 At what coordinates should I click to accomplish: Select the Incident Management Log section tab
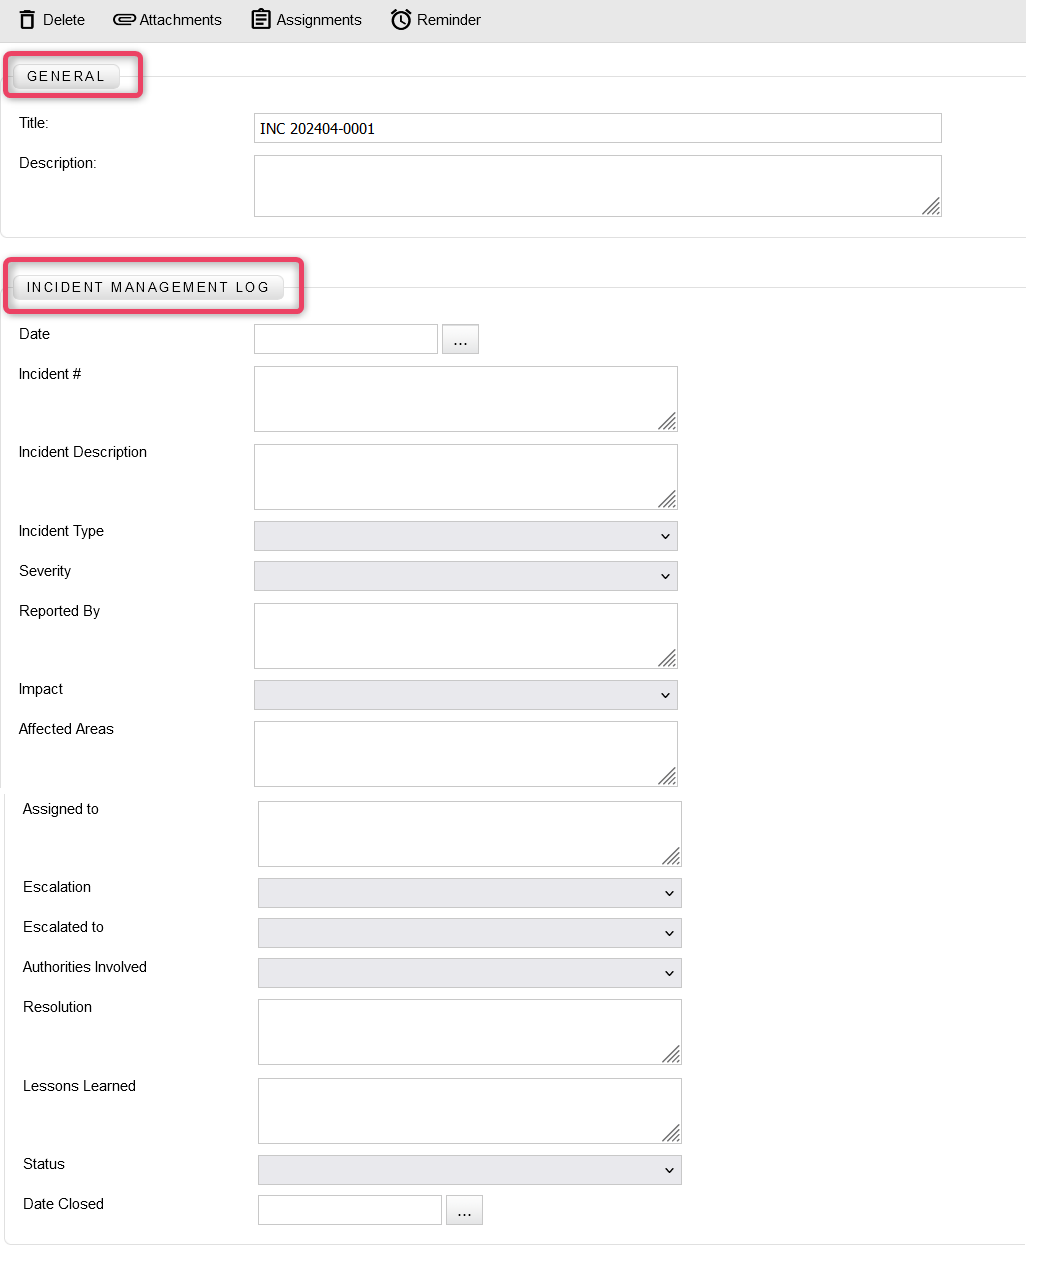click(148, 287)
